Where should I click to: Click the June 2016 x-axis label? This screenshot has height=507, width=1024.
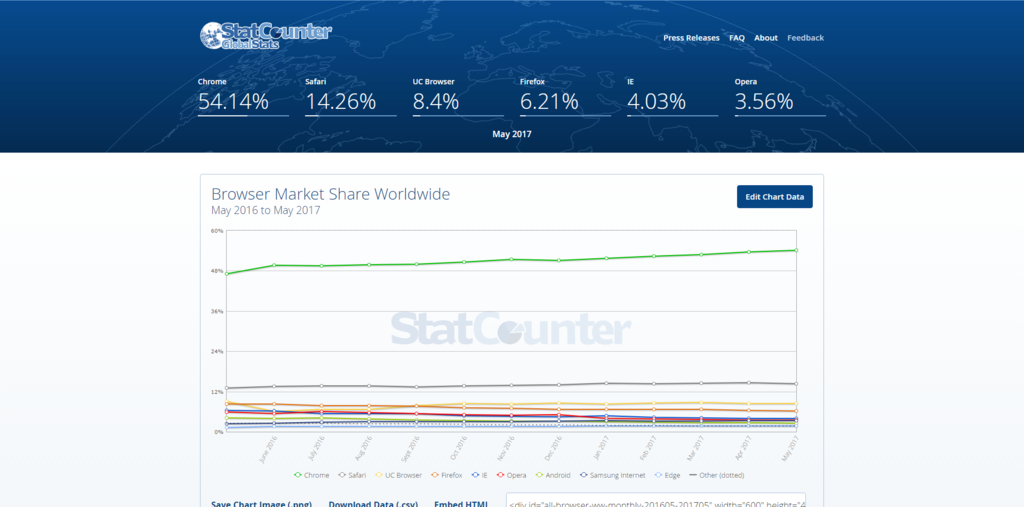[270, 448]
